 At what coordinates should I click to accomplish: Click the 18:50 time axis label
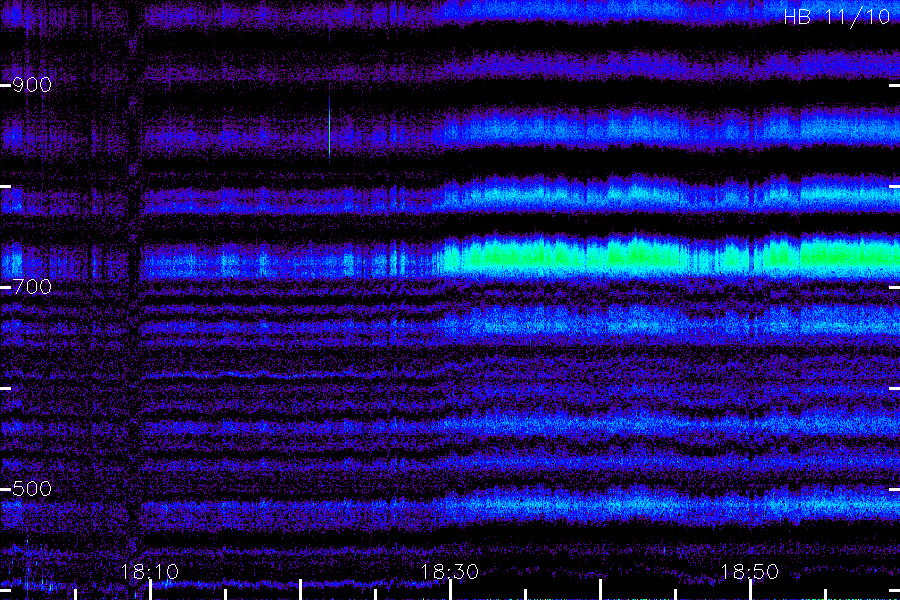click(750, 572)
